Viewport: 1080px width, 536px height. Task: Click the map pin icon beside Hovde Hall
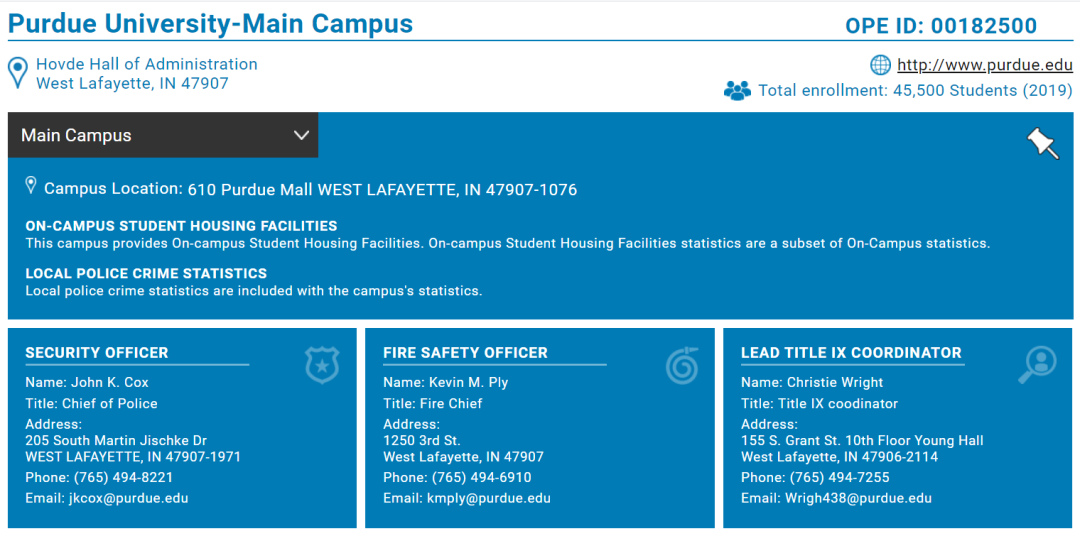17,73
